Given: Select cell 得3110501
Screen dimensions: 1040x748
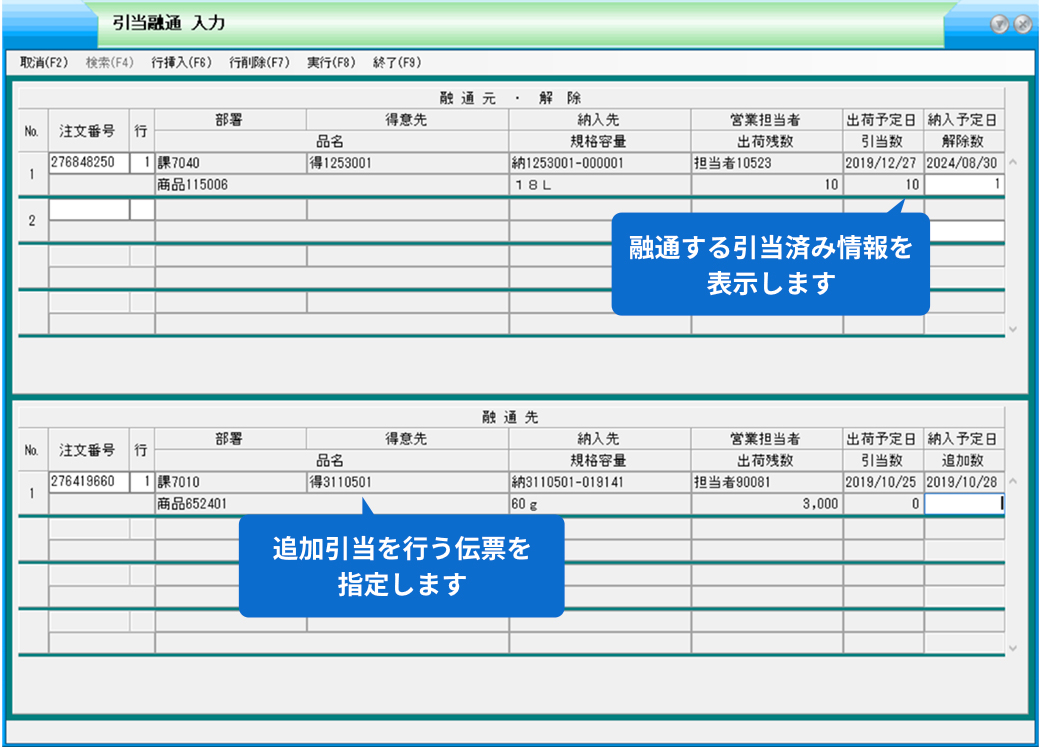Looking at the screenshot, I should [x=408, y=482].
